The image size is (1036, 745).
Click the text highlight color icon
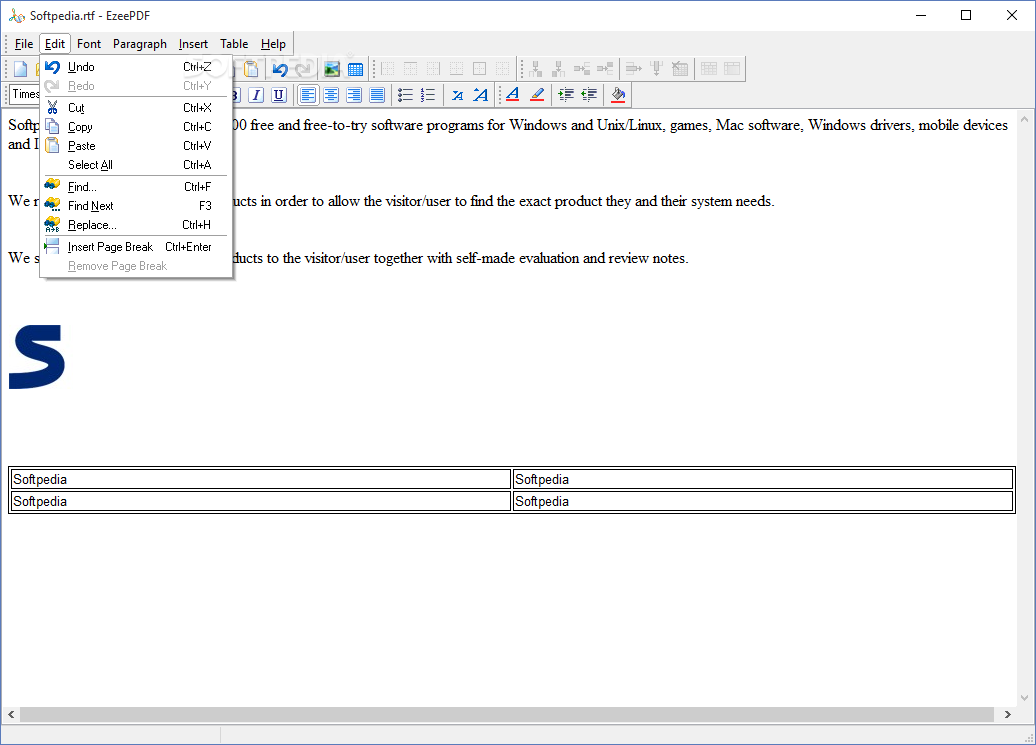tap(537, 95)
